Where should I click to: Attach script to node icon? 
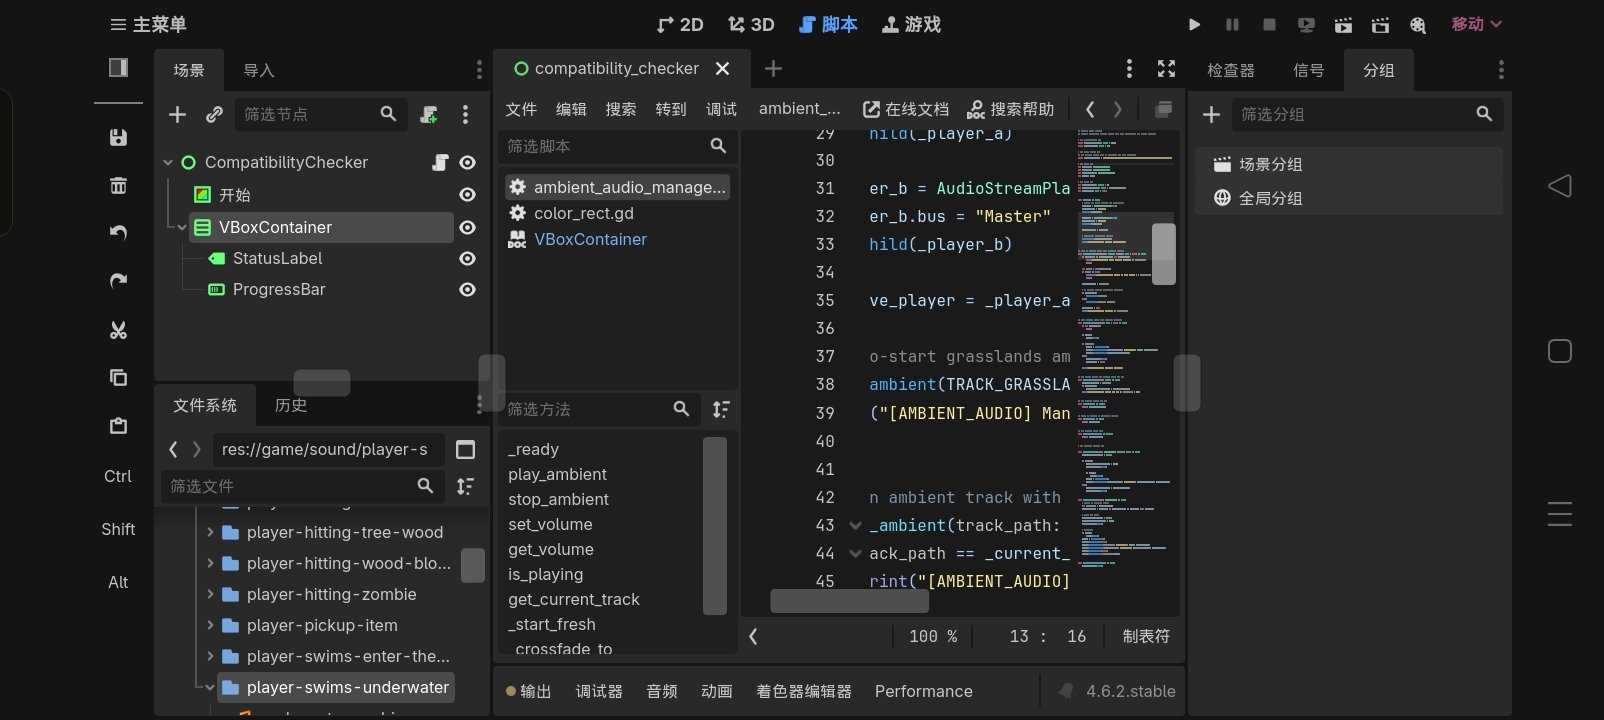click(x=429, y=114)
